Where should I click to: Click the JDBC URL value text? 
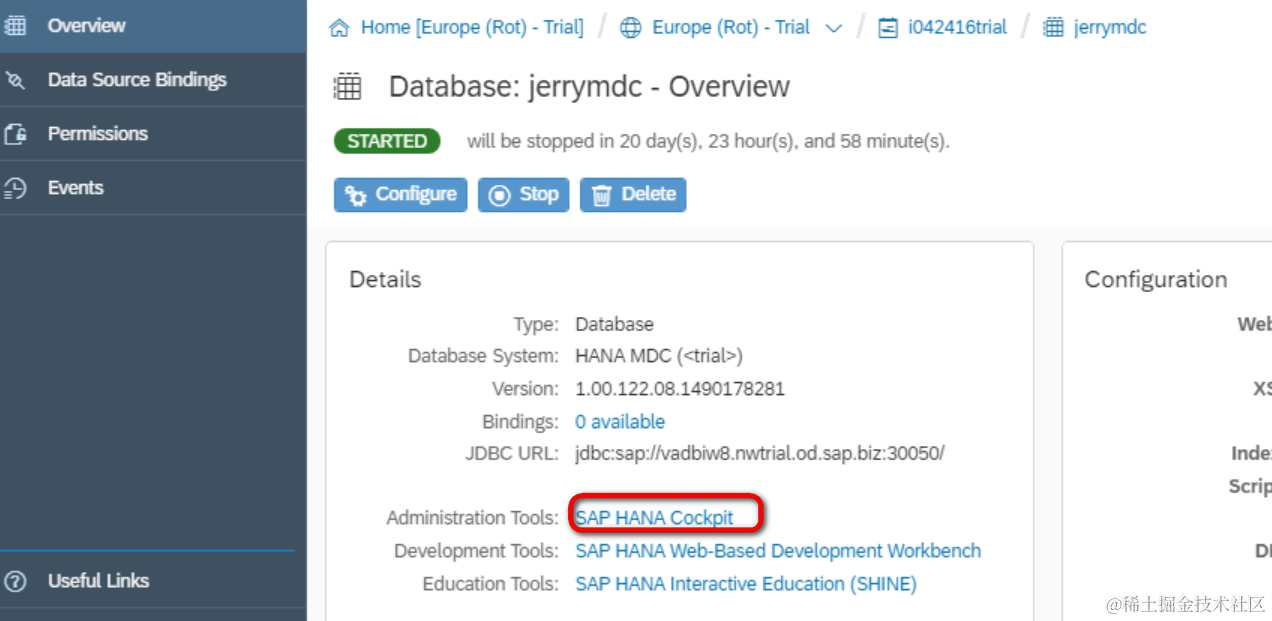click(x=760, y=454)
